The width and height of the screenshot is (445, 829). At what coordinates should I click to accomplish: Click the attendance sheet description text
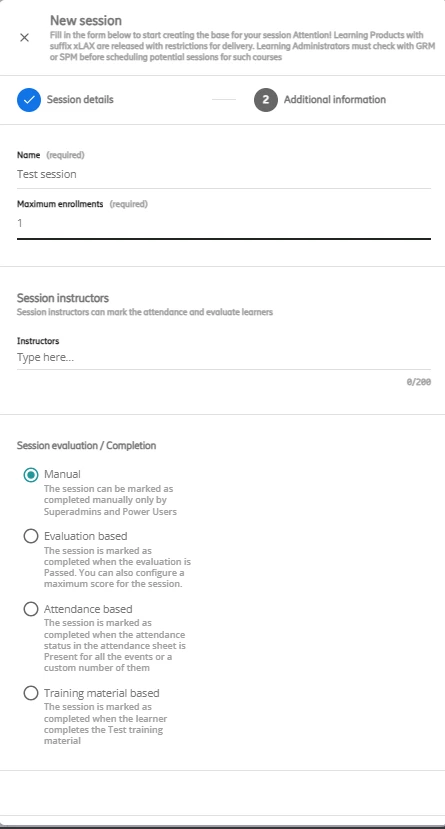click(x=115, y=645)
